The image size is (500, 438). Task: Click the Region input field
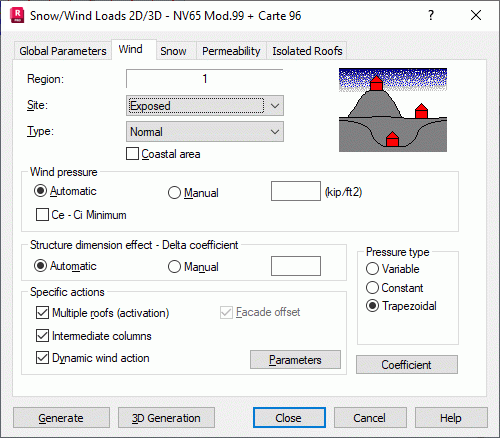click(205, 79)
